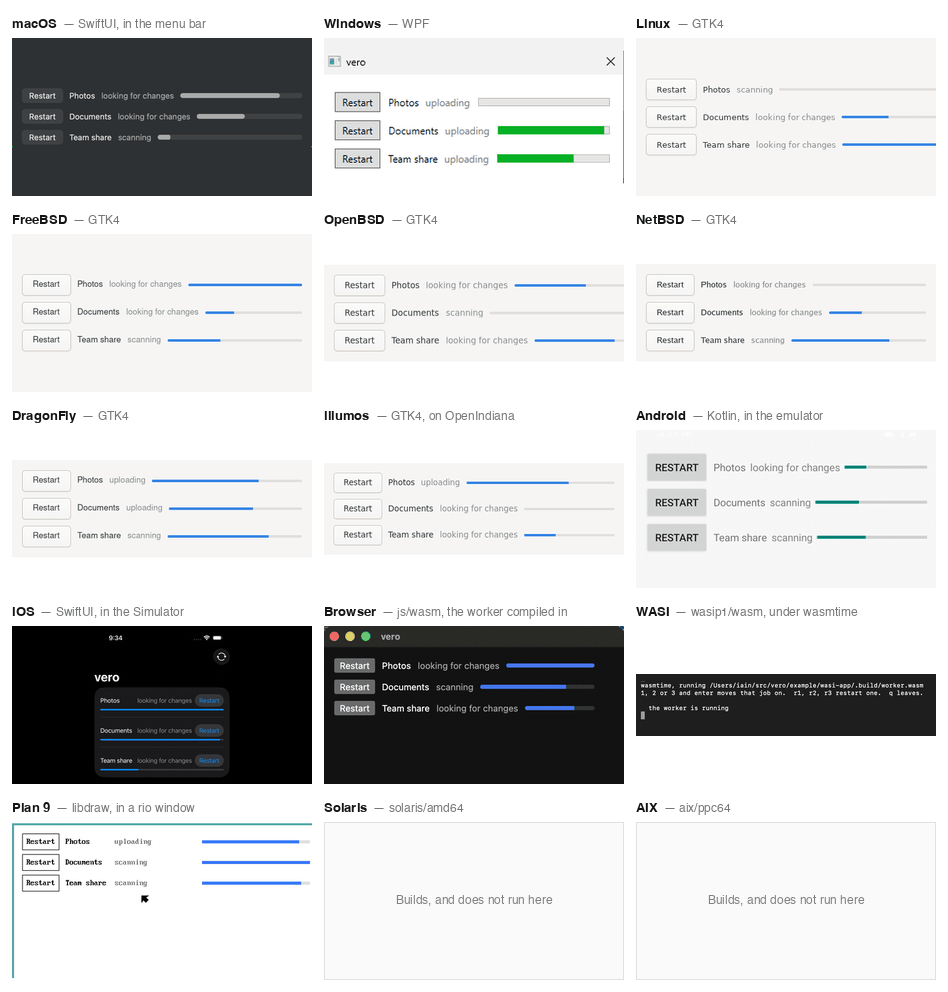The image size is (948, 992).
Task: Restart Photos in the Windows WPF window
Action: (358, 102)
